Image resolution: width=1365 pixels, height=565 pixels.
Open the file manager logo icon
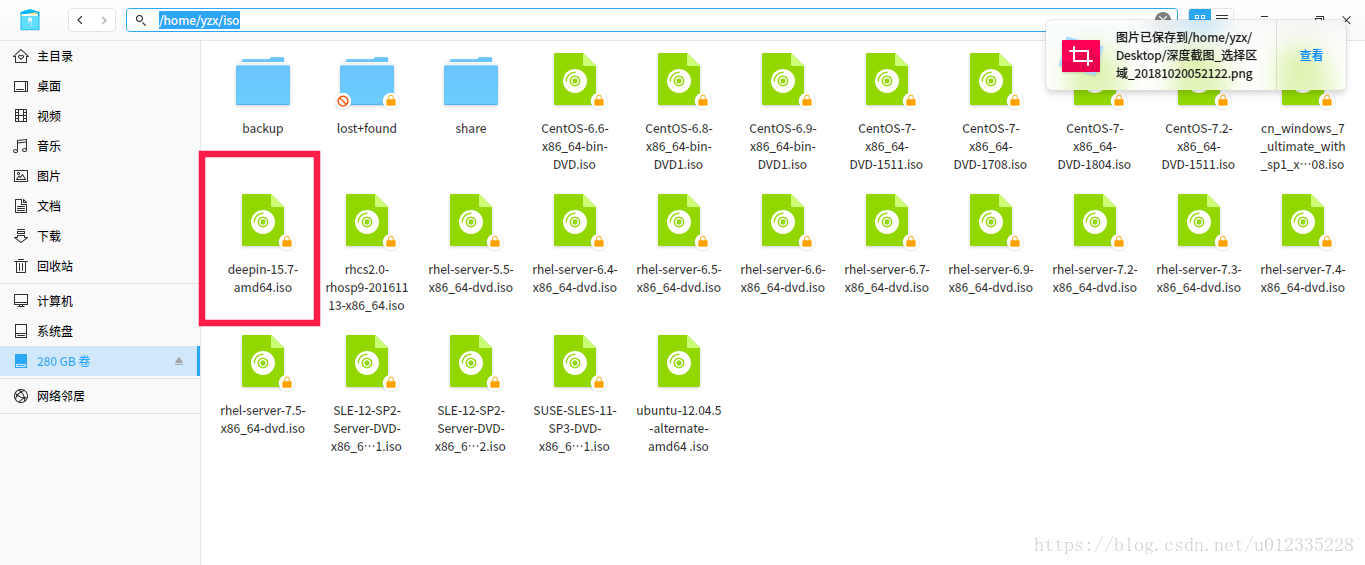click(30, 20)
